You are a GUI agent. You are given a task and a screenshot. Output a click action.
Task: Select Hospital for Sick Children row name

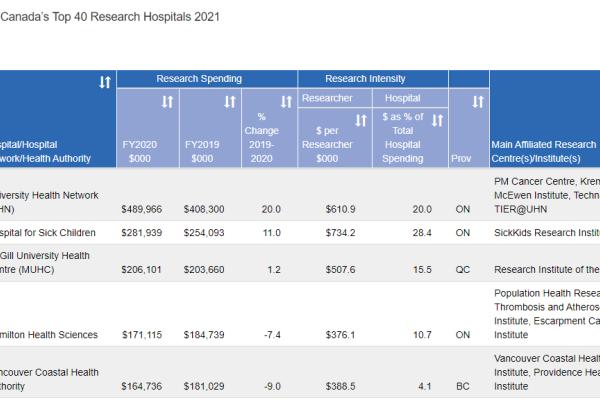[47, 233]
